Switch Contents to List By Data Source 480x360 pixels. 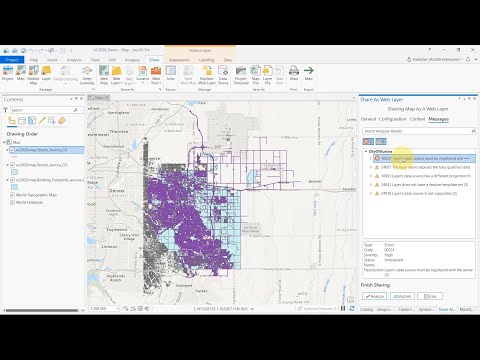click(x=22, y=121)
